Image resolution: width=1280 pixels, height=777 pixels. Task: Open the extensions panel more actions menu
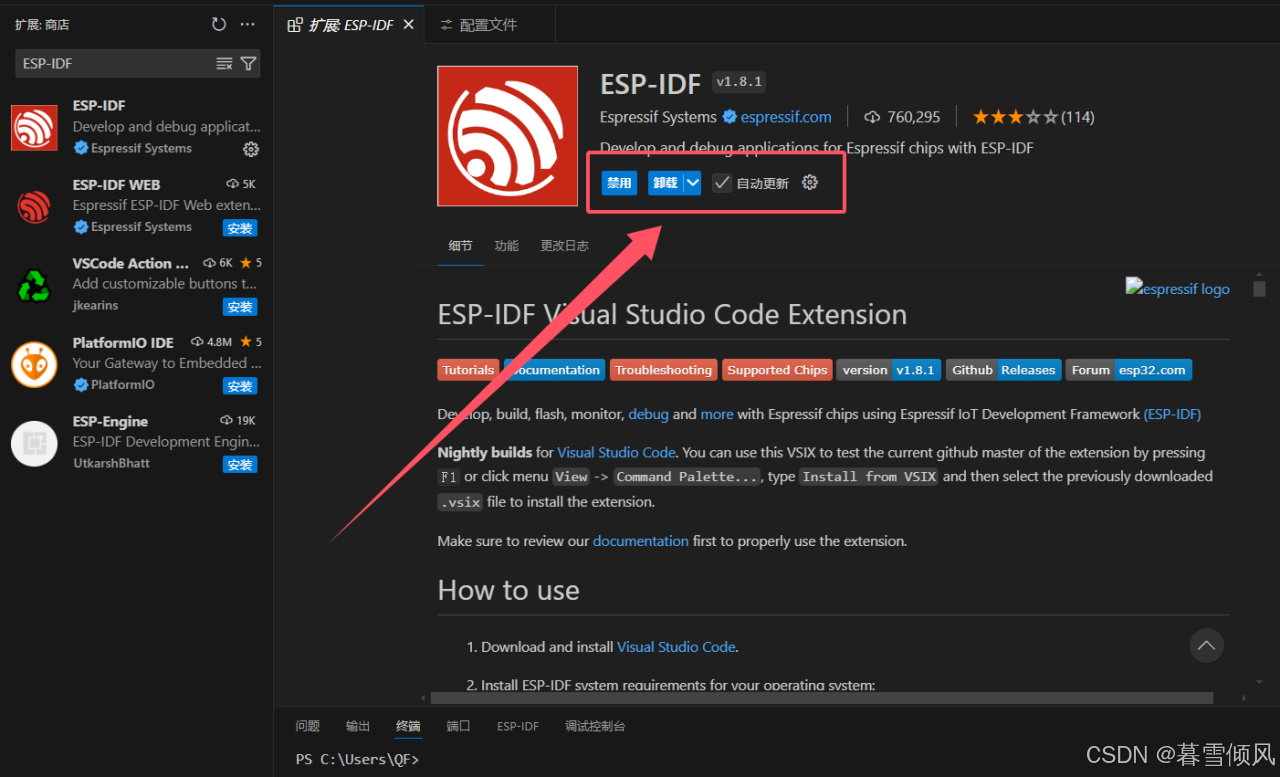click(x=248, y=25)
